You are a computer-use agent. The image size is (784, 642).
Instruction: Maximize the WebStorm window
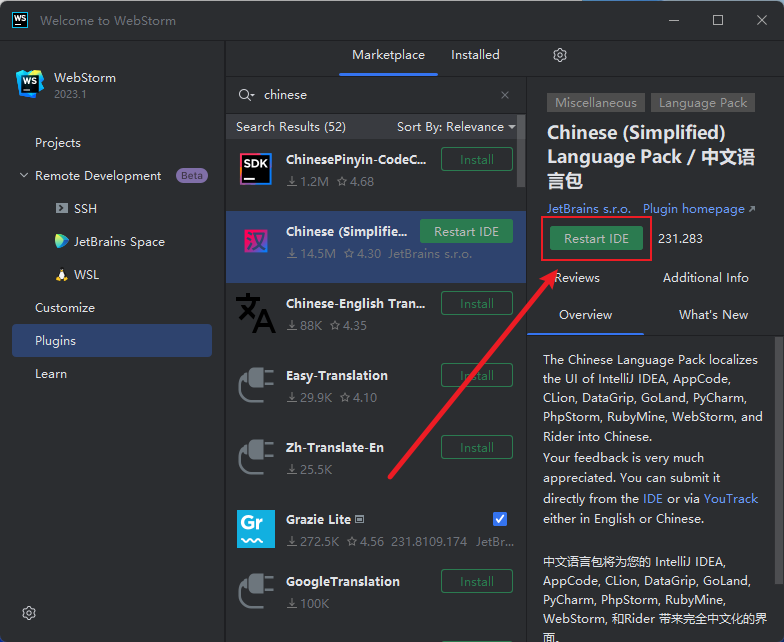[718, 20]
